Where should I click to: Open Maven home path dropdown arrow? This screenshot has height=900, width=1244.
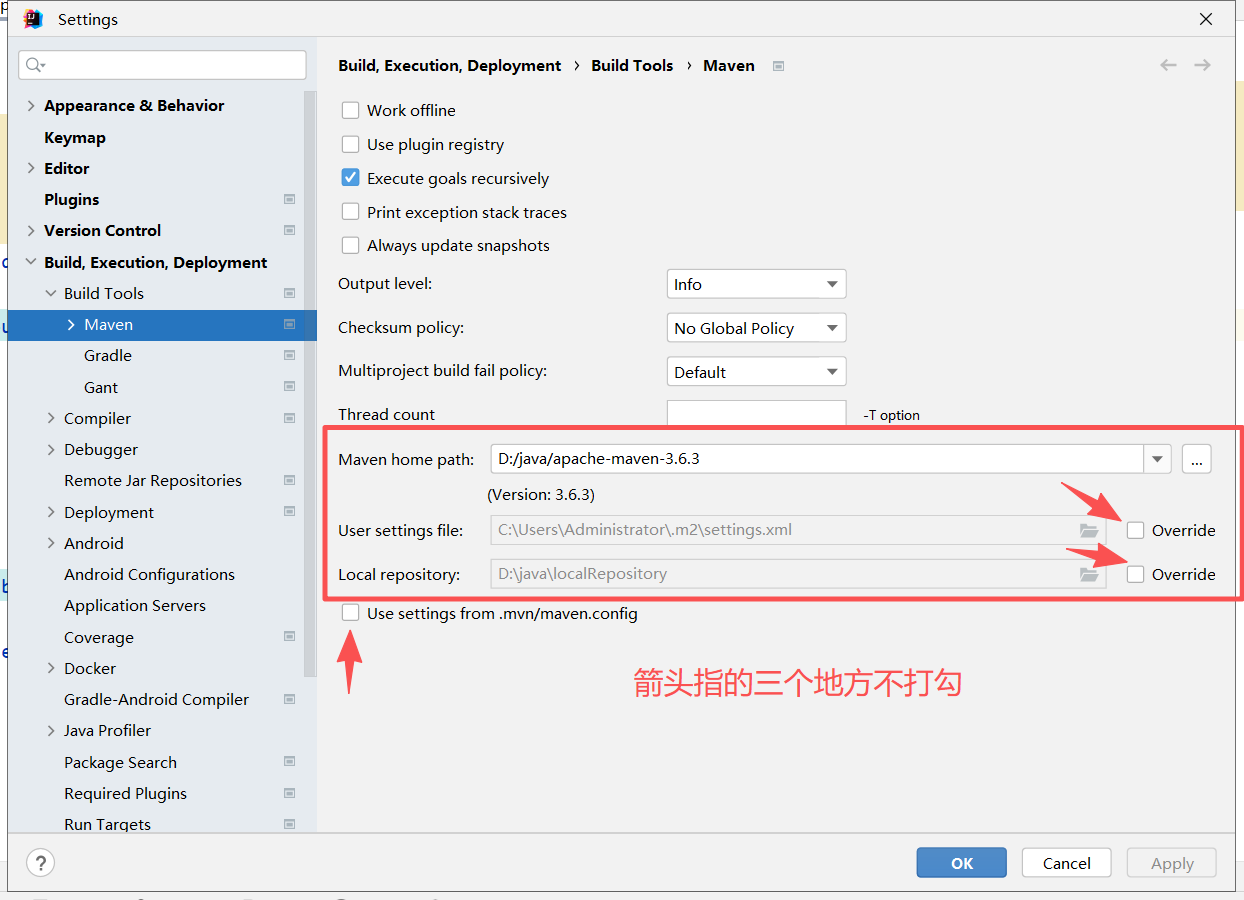(x=1157, y=459)
